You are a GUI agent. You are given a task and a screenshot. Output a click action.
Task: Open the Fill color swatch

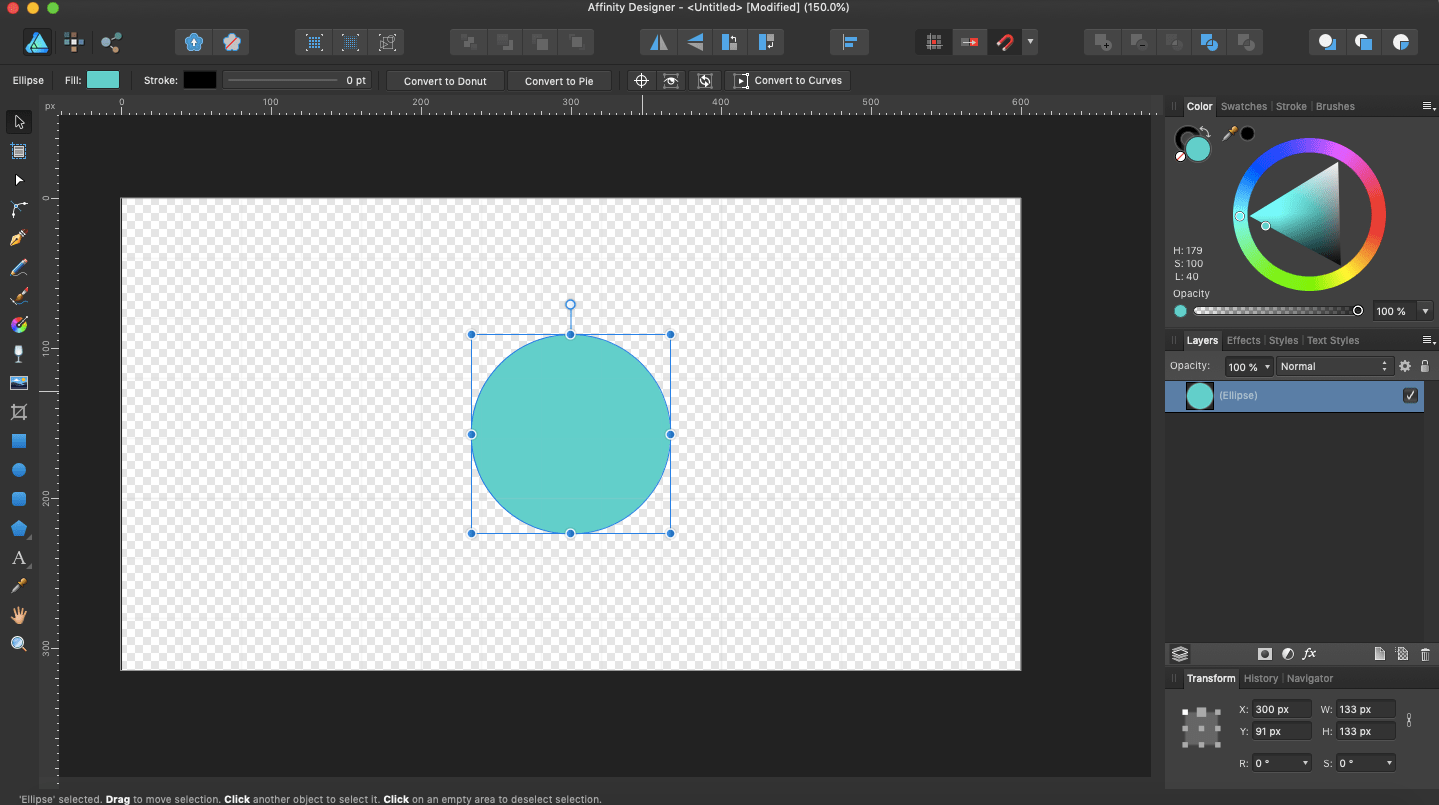click(103, 80)
